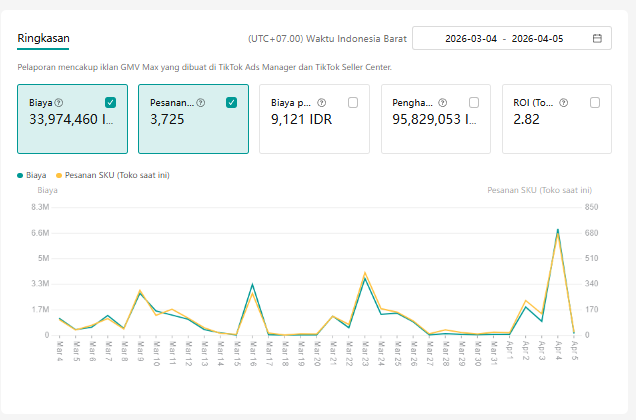
Task: Uncheck the Pesanan metric checkbox
Action: pyautogui.click(x=231, y=103)
